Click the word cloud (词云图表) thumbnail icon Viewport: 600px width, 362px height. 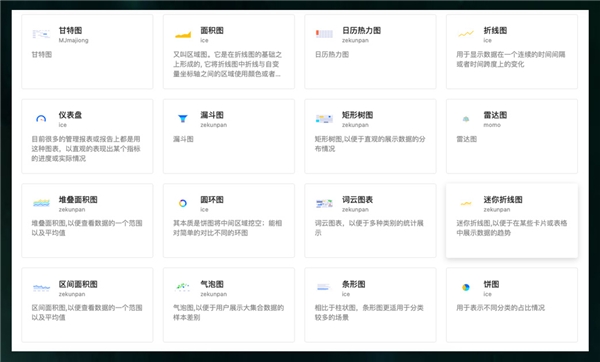click(324, 203)
